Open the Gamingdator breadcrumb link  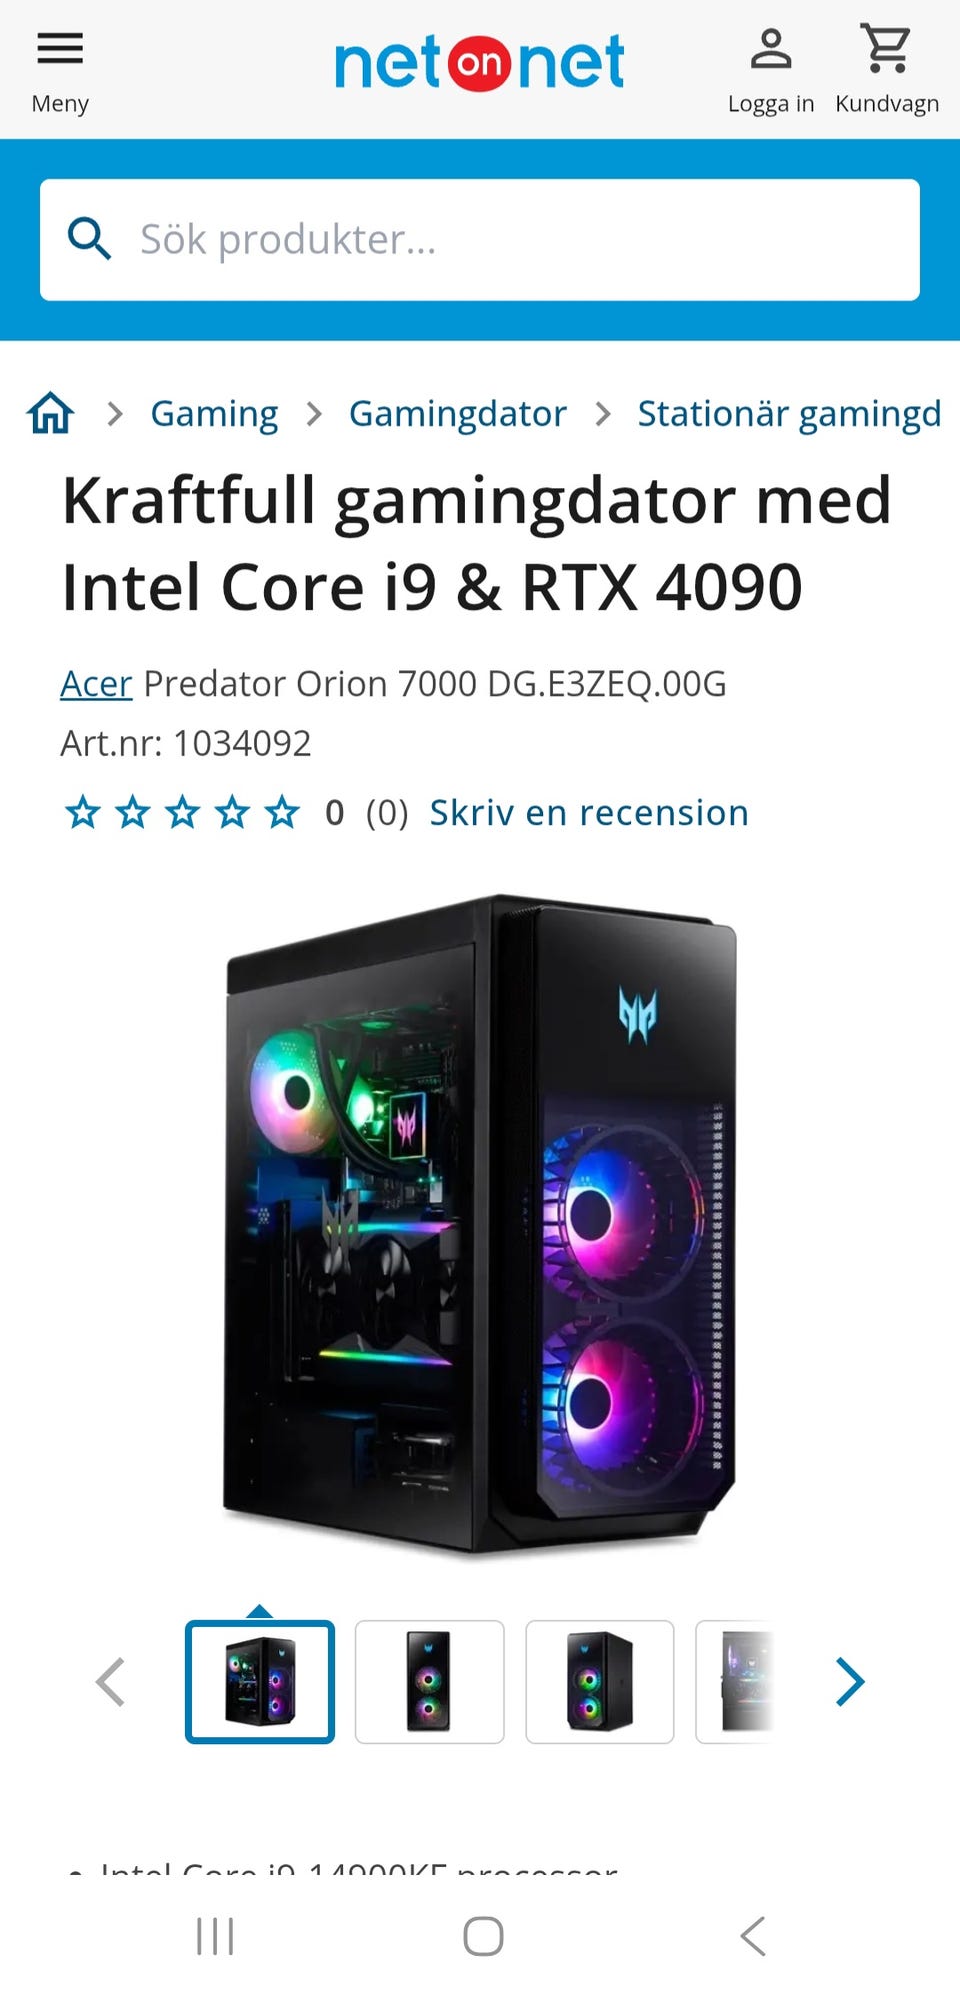(x=458, y=413)
